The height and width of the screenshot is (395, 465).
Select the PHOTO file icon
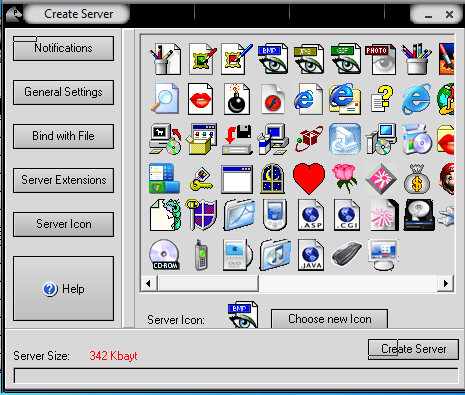click(380, 59)
